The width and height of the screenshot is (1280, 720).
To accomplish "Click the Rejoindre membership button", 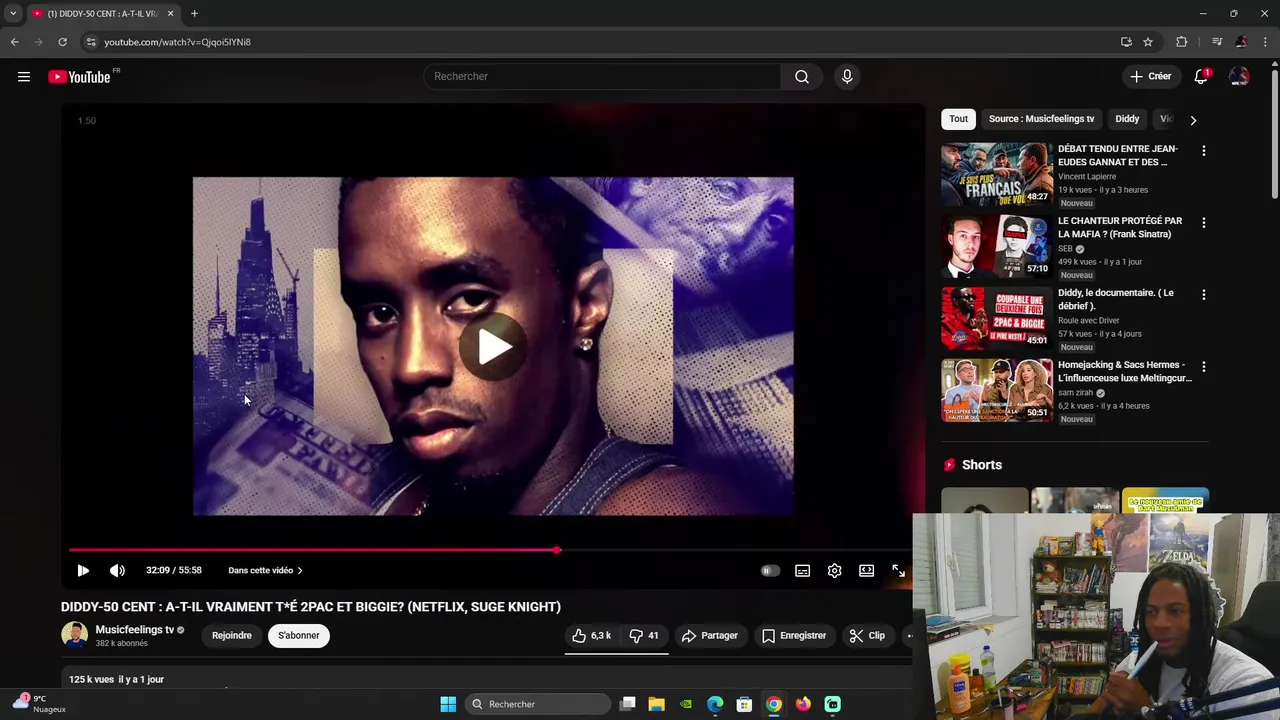I will [x=232, y=636].
